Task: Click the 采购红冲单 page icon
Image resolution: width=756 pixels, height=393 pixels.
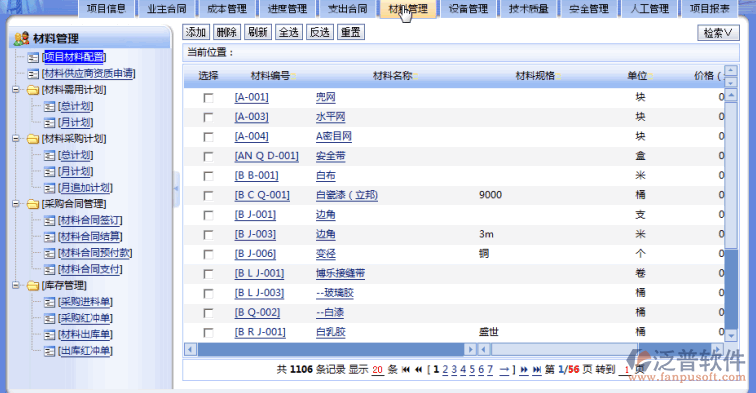Action: point(49,319)
